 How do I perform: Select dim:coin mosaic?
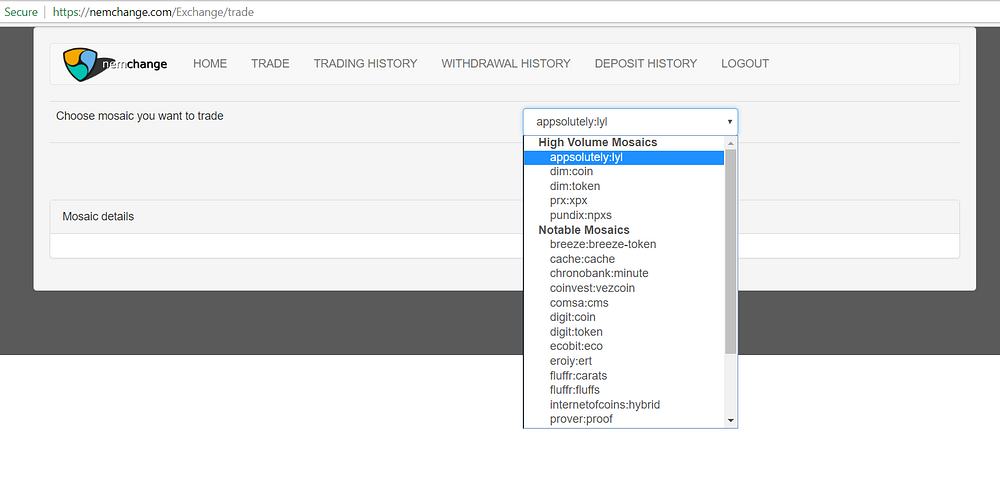[624, 172]
